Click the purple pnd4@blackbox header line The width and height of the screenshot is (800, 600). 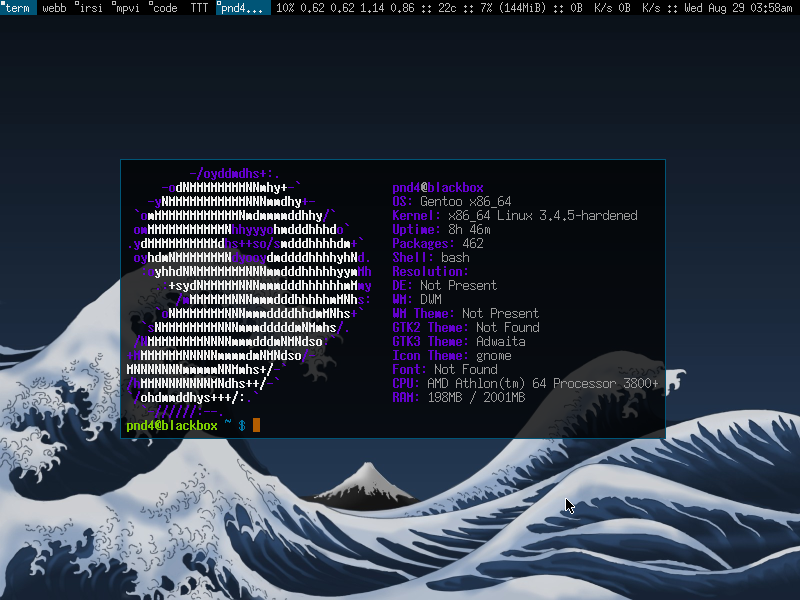(438, 187)
